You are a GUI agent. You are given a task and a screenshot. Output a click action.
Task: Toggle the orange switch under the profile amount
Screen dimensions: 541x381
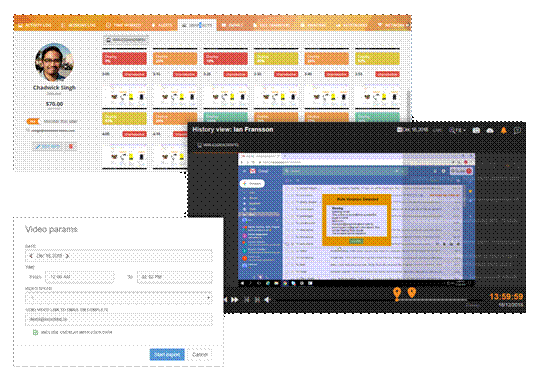pos(33,121)
